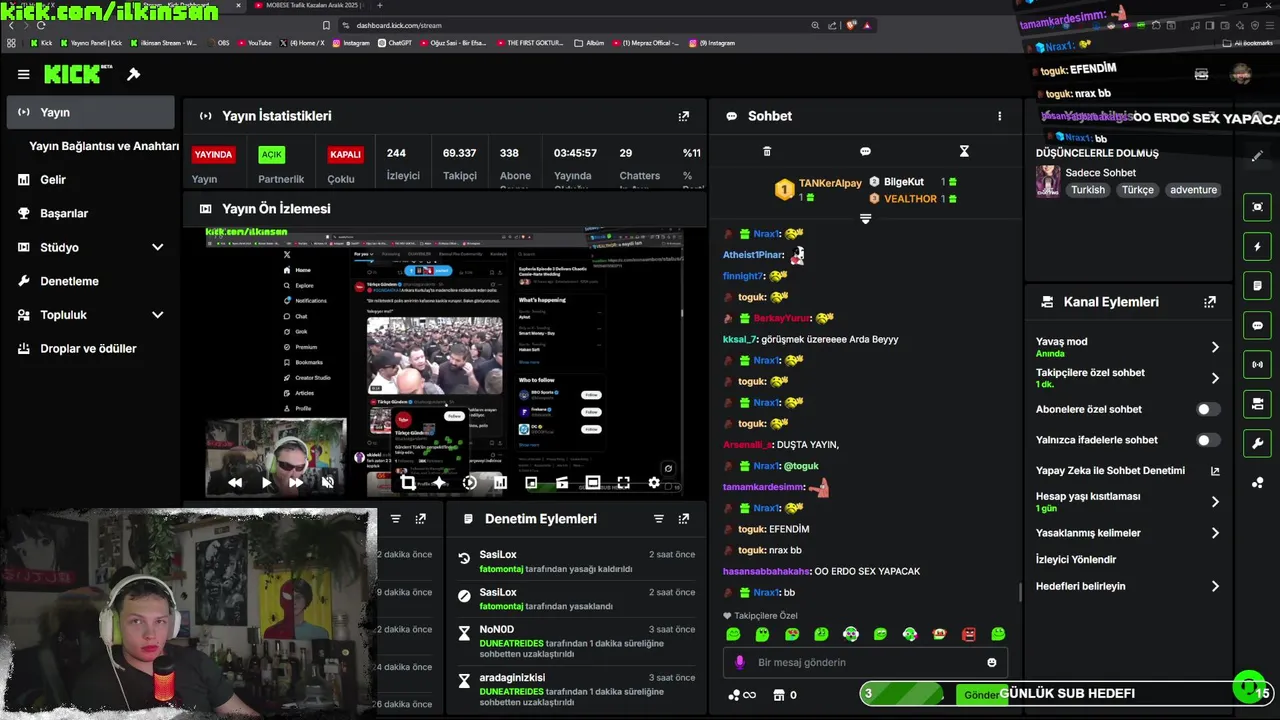Click the hourglass icon in chat toolbar
This screenshot has height=720, width=1280.
964,151
